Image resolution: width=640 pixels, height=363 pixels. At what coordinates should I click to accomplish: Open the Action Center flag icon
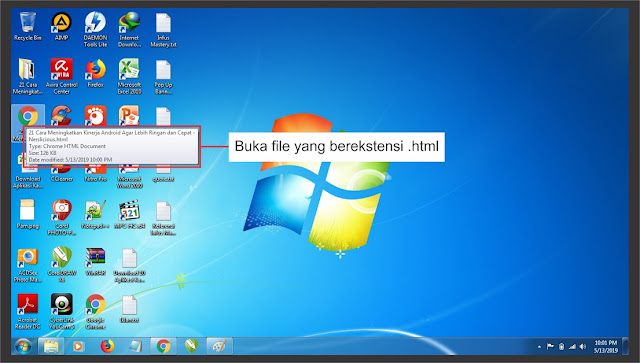pyautogui.click(x=550, y=347)
